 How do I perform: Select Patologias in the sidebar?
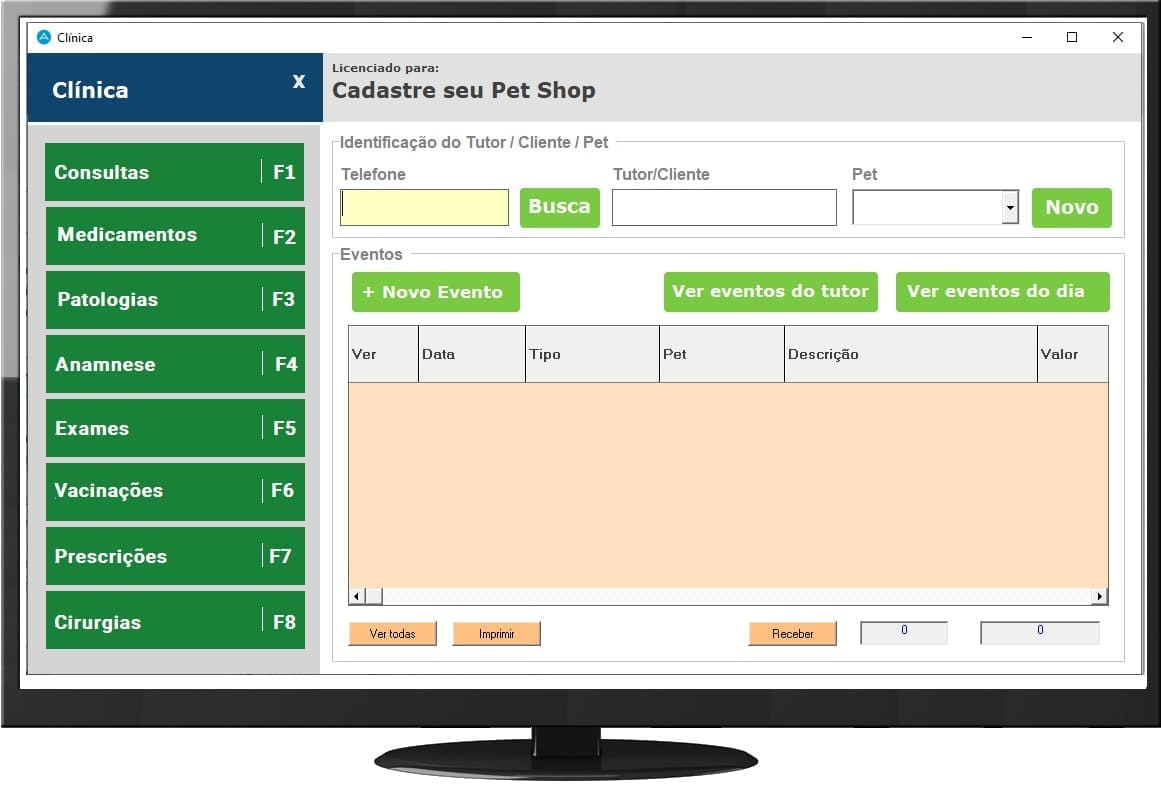[x=174, y=300]
